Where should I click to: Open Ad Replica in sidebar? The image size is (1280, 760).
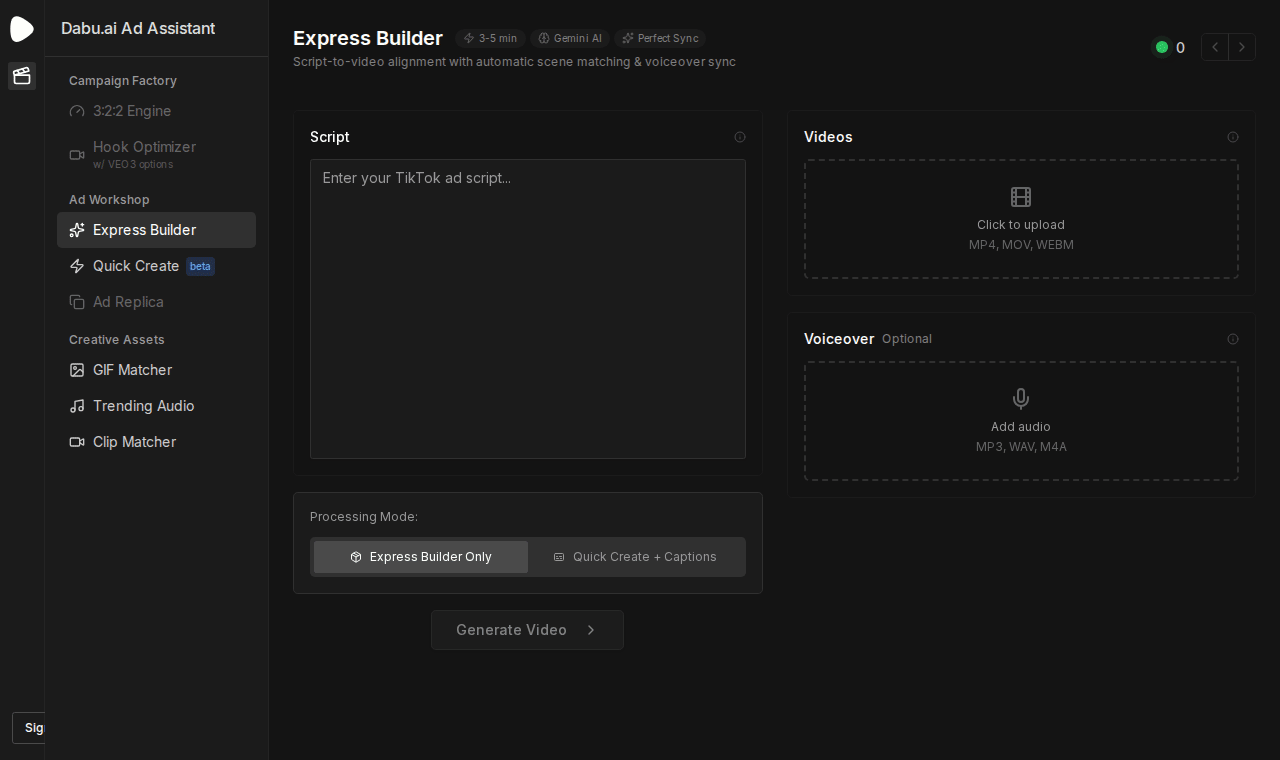click(156, 302)
